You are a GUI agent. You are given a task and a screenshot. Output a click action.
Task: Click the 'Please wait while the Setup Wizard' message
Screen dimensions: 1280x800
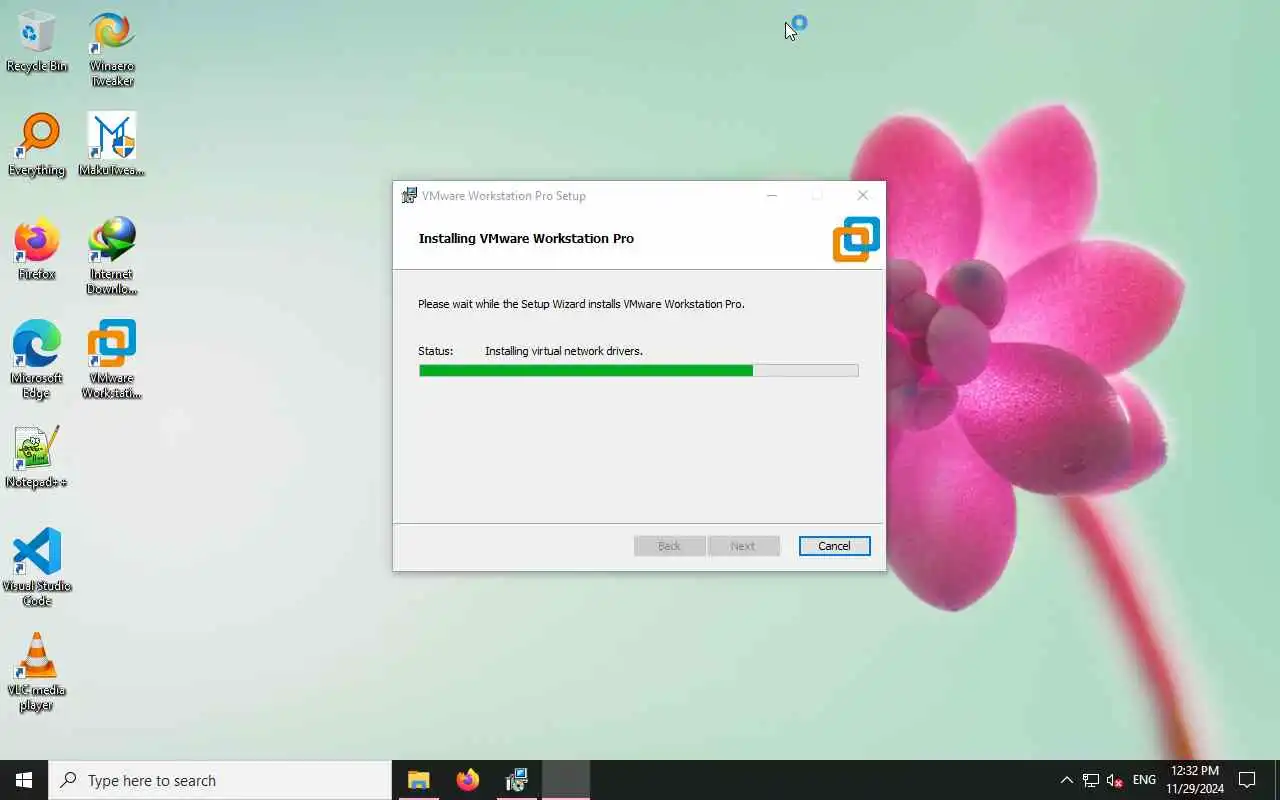581,304
